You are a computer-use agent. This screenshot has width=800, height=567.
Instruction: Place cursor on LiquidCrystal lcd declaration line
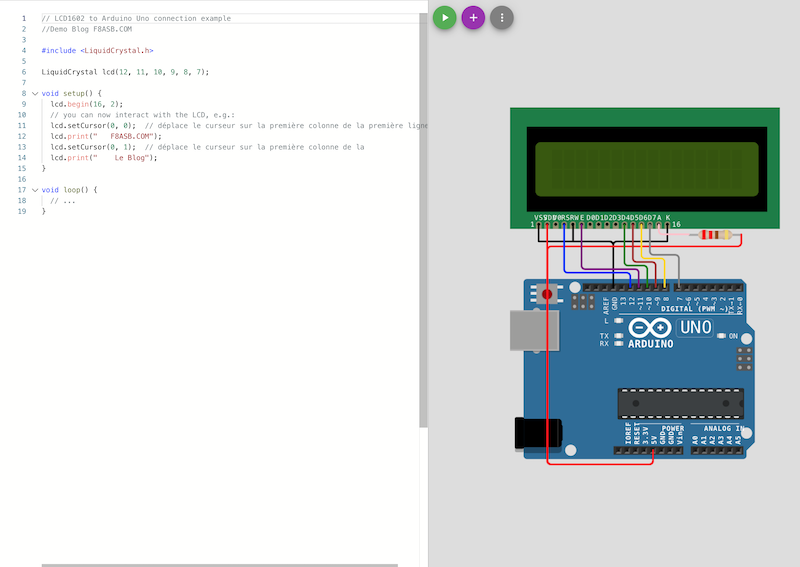[125, 72]
